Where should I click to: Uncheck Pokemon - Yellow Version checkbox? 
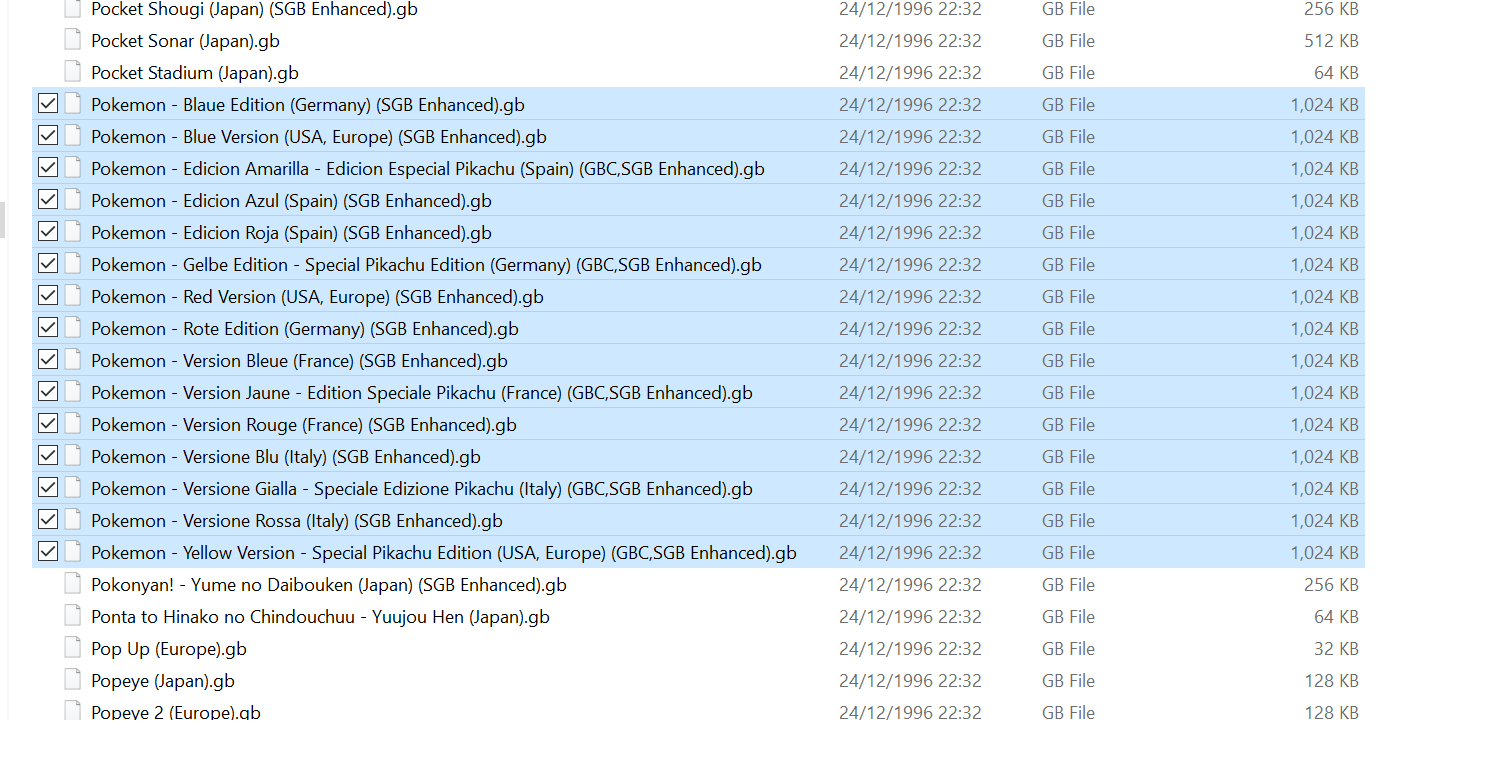tap(47, 551)
